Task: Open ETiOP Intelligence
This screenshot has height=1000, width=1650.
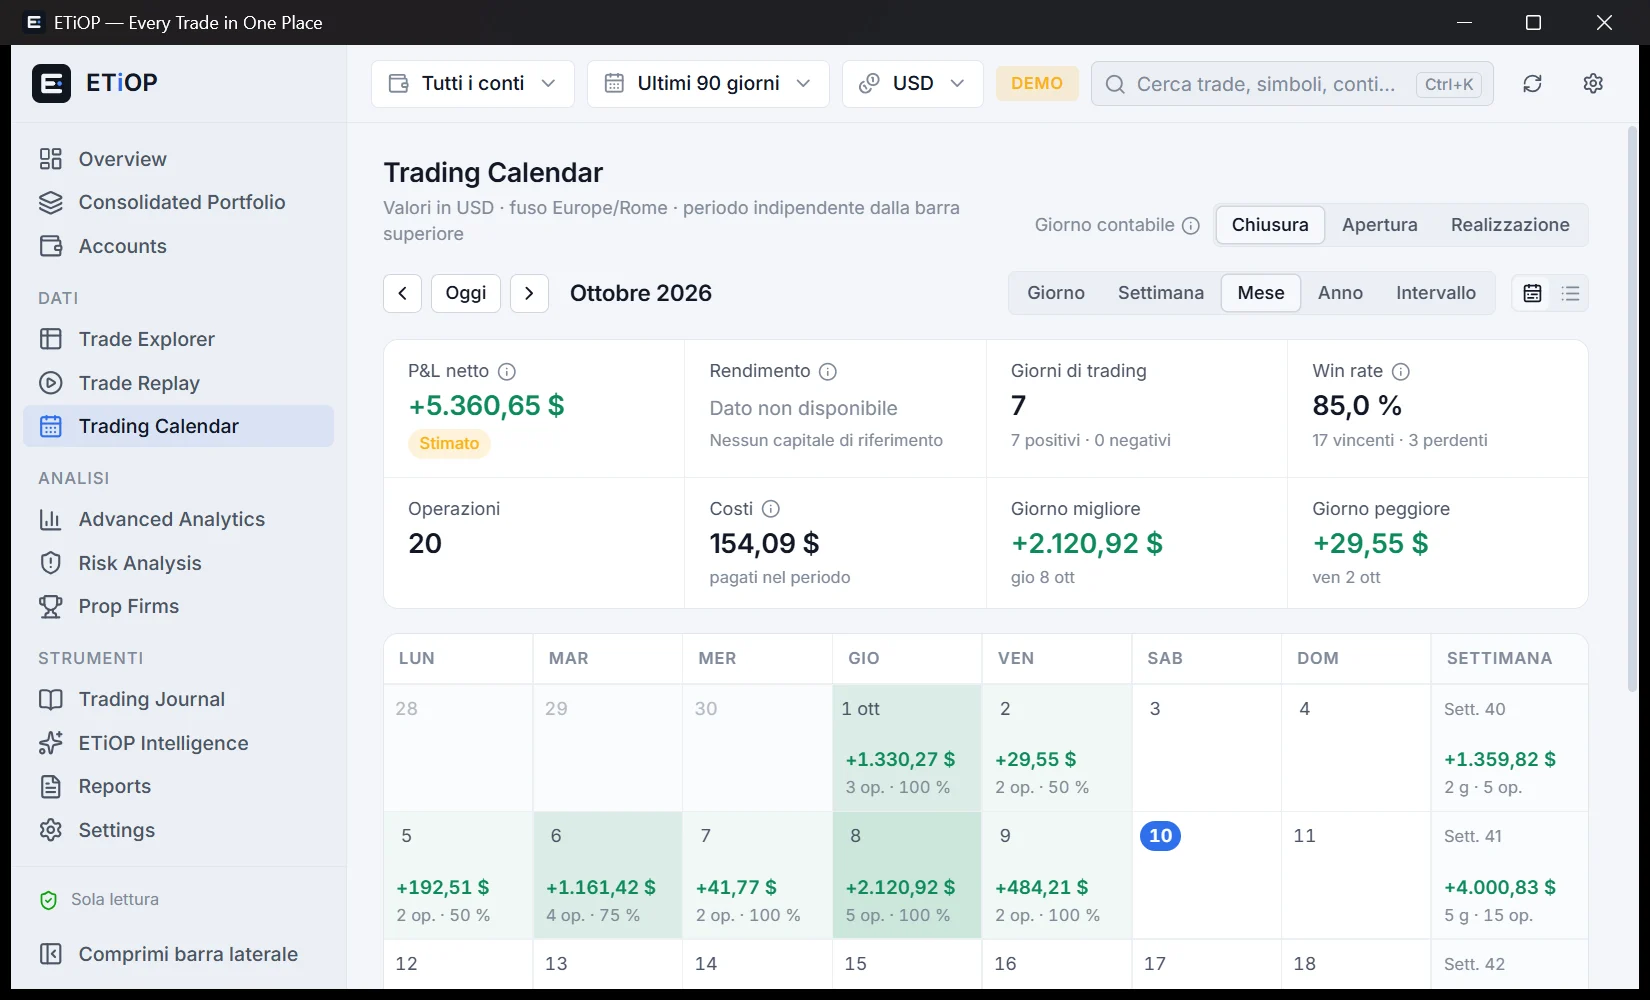Action: pyautogui.click(x=178, y=743)
